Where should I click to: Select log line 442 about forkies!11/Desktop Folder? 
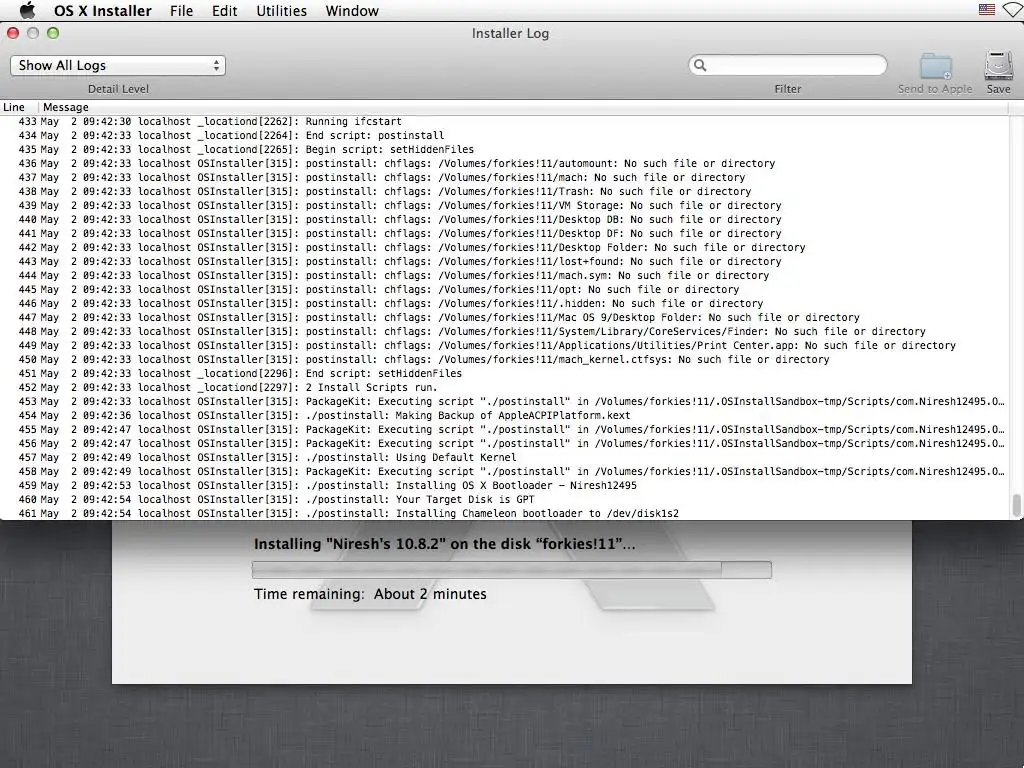tap(504, 248)
